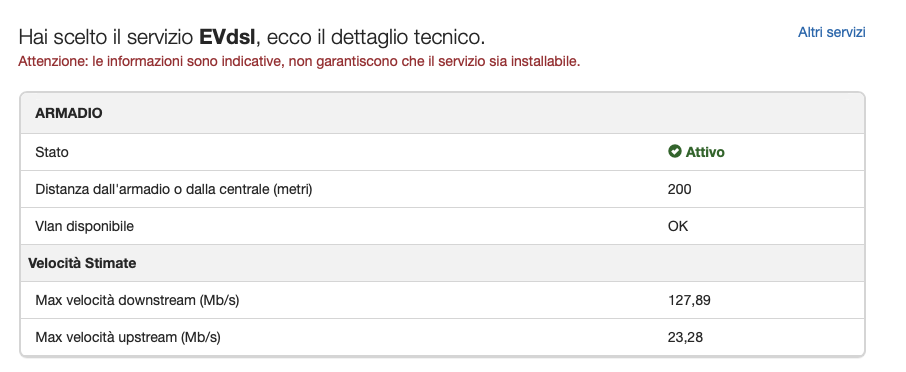Click the heading 'Hai scelto il servizio'
Image resolution: width=906 pixels, height=372 pixels.
click(106, 38)
